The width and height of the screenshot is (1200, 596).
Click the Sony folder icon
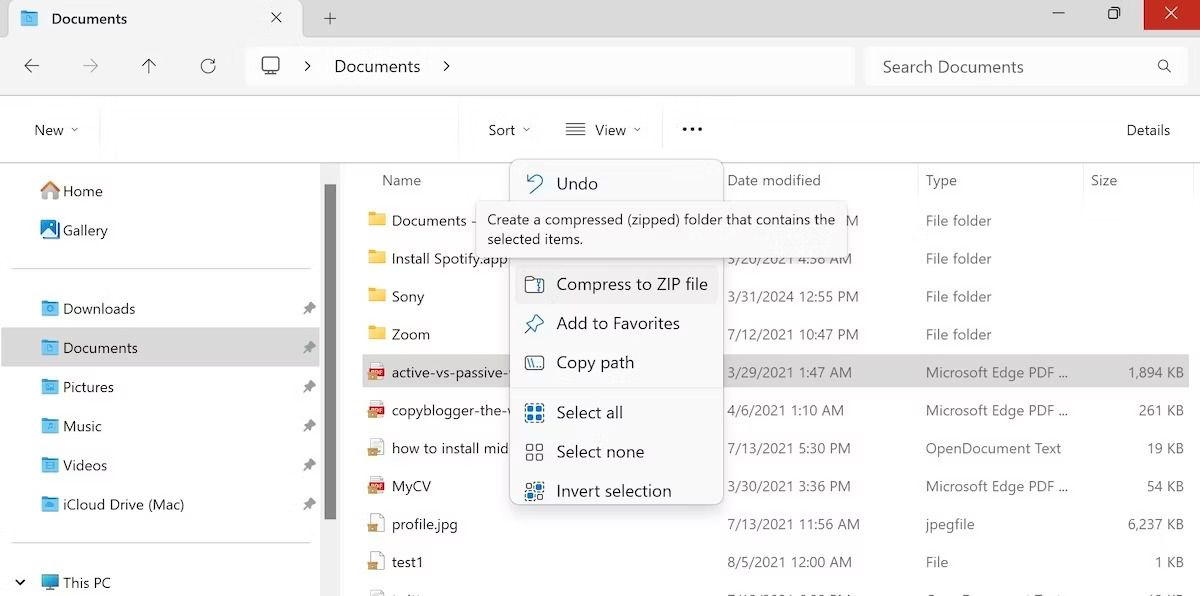coord(377,295)
